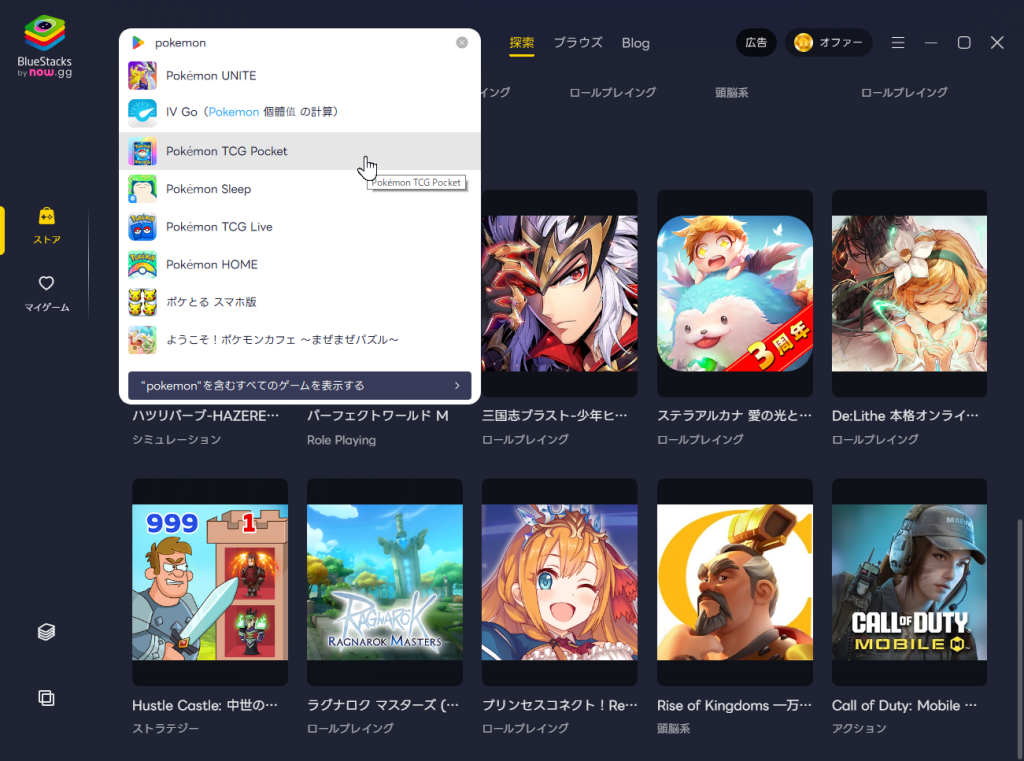
Task: Click the vertical scrollbar on the right
Action: coord(1019,600)
